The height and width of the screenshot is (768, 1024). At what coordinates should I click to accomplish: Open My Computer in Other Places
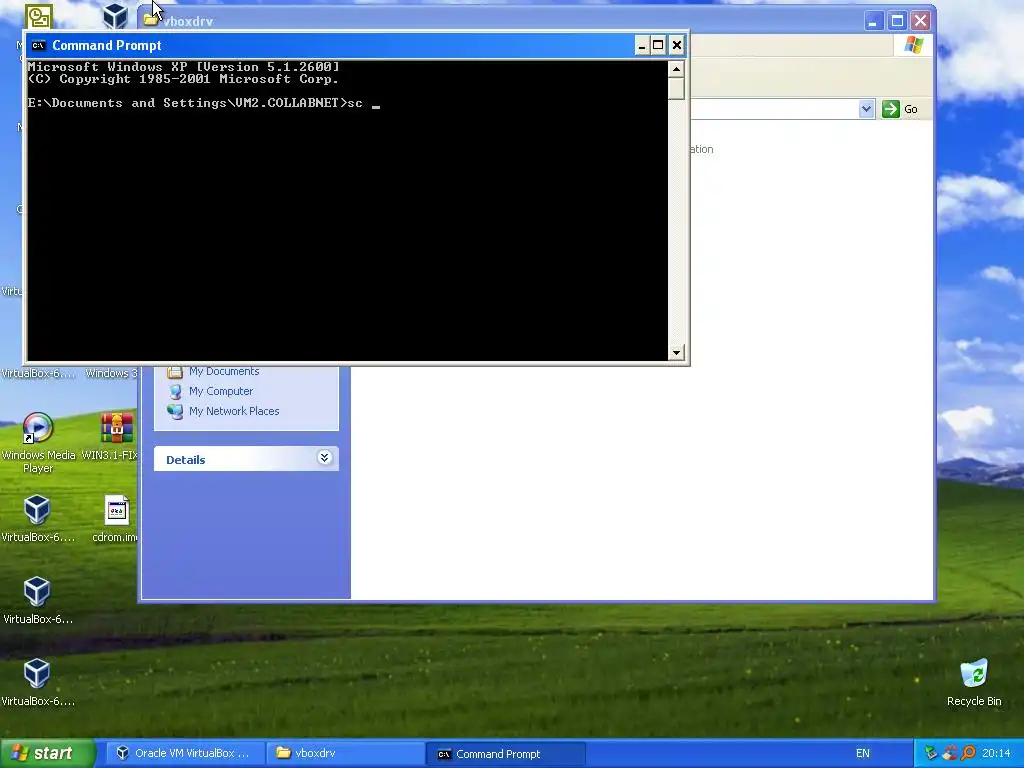coord(221,391)
